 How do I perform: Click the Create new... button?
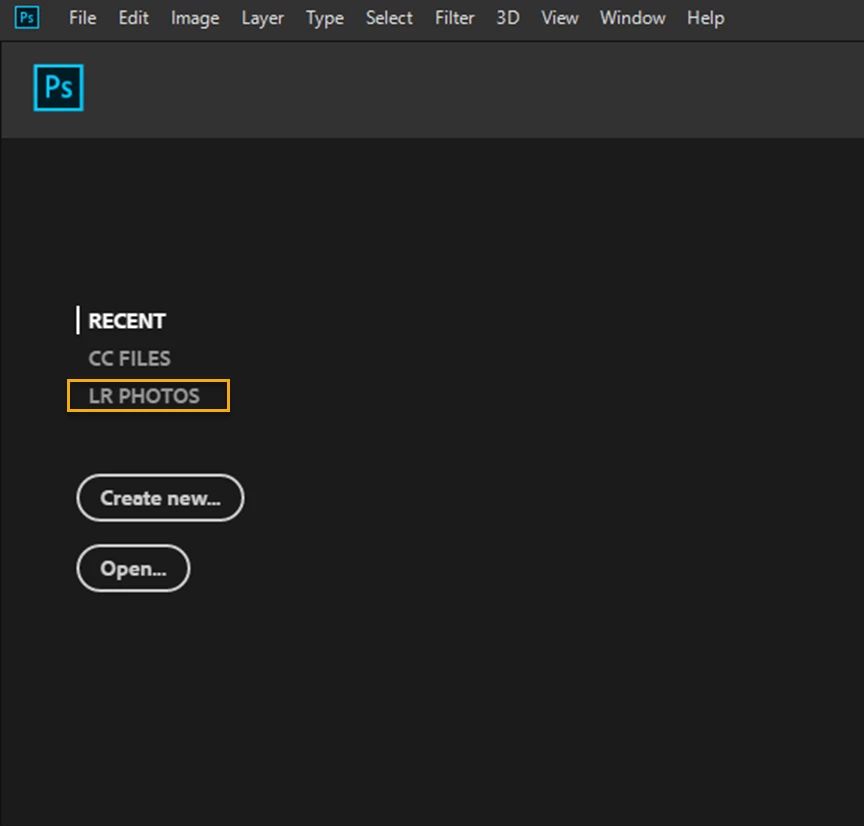(160, 498)
